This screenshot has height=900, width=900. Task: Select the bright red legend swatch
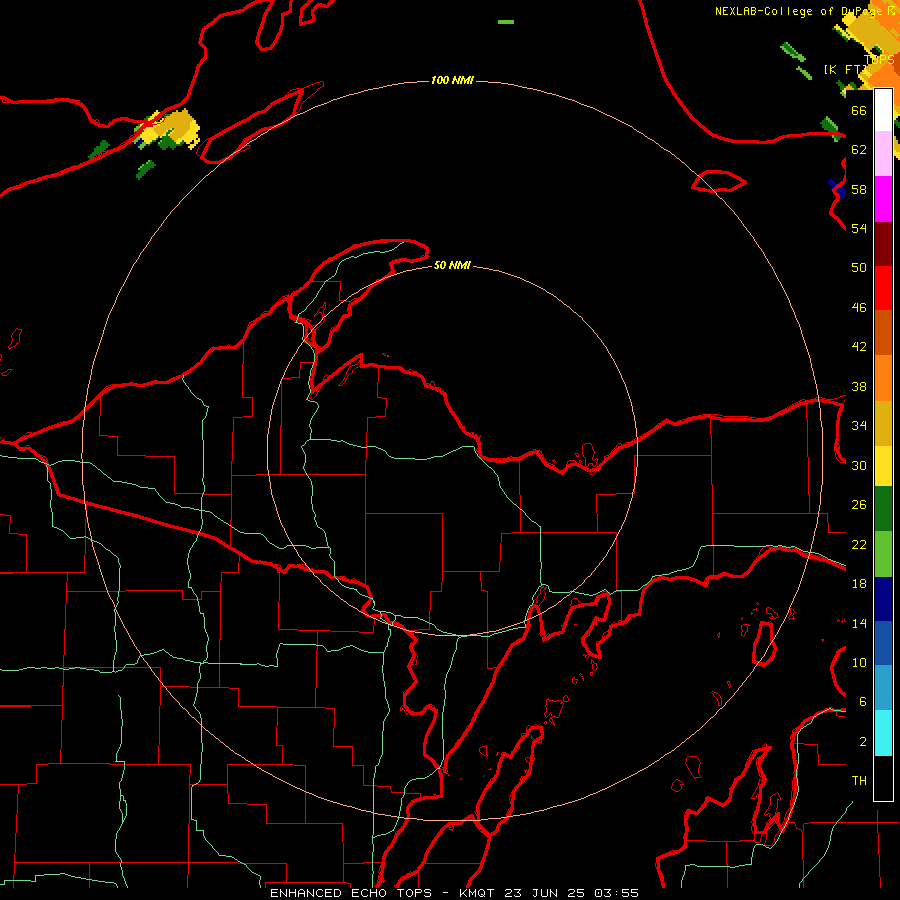coord(883,288)
